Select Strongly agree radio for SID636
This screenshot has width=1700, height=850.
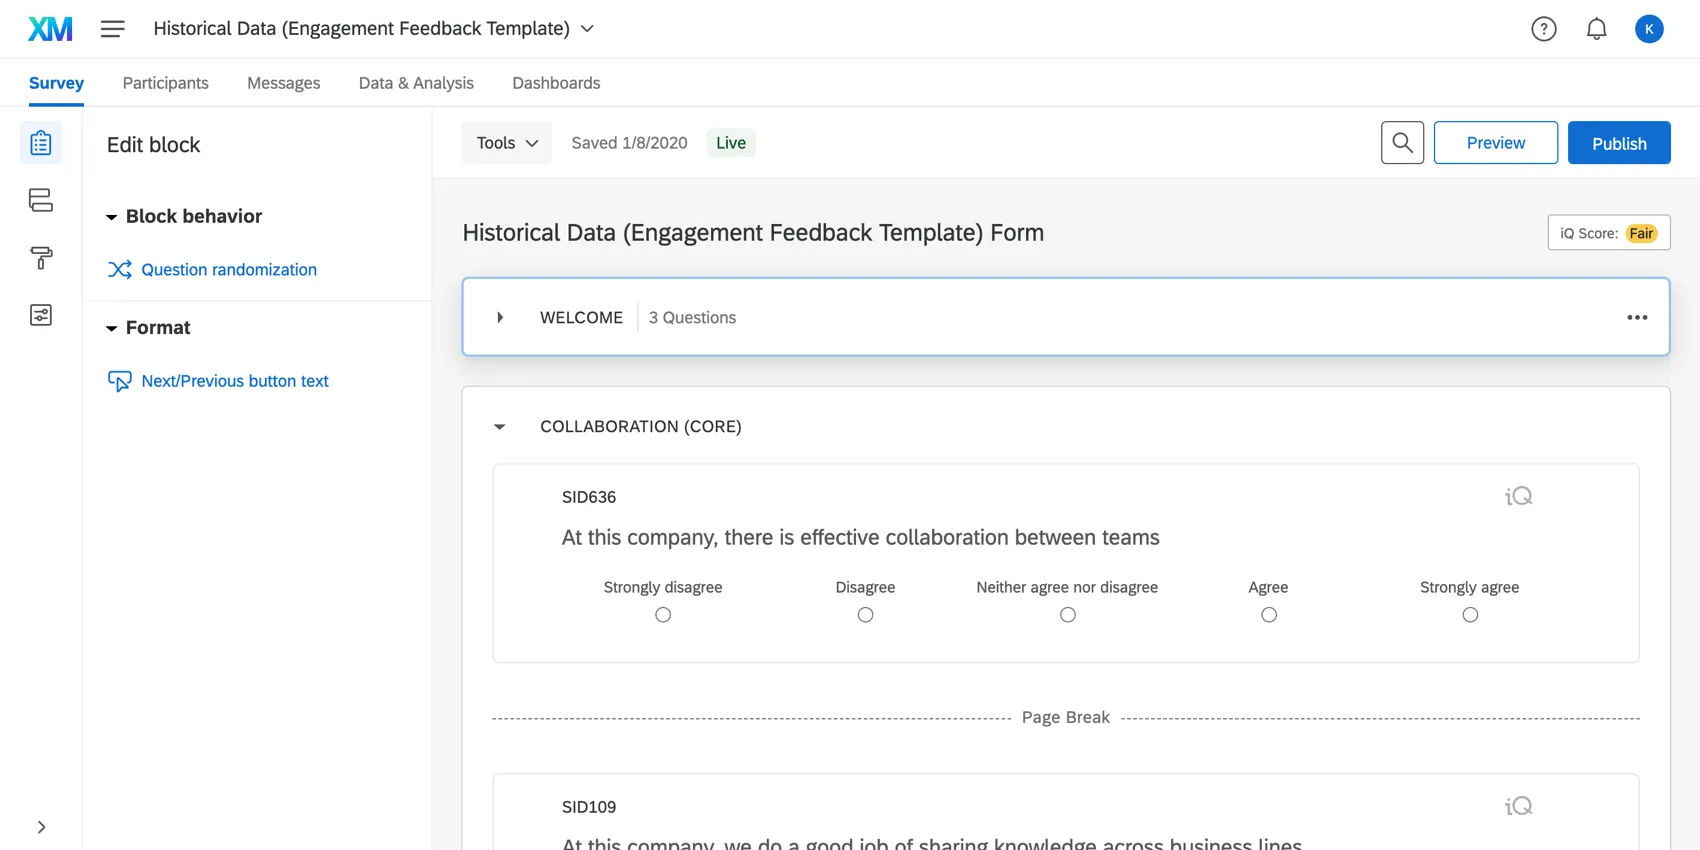pyautogui.click(x=1470, y=615)
